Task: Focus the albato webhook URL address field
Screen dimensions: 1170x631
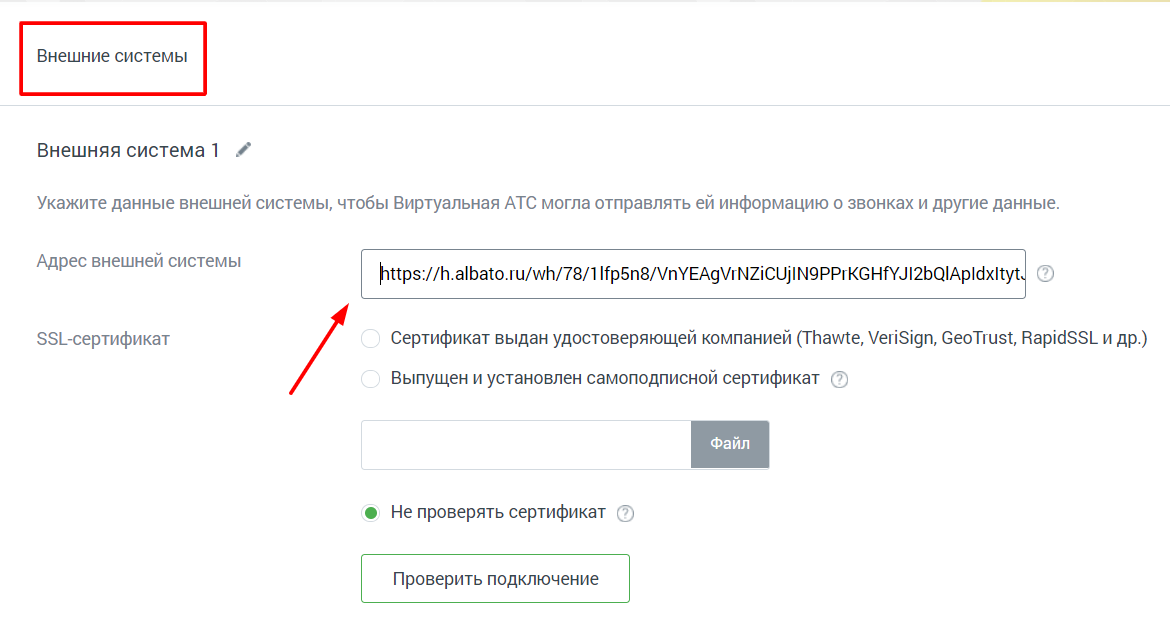Action: point(693,274)
